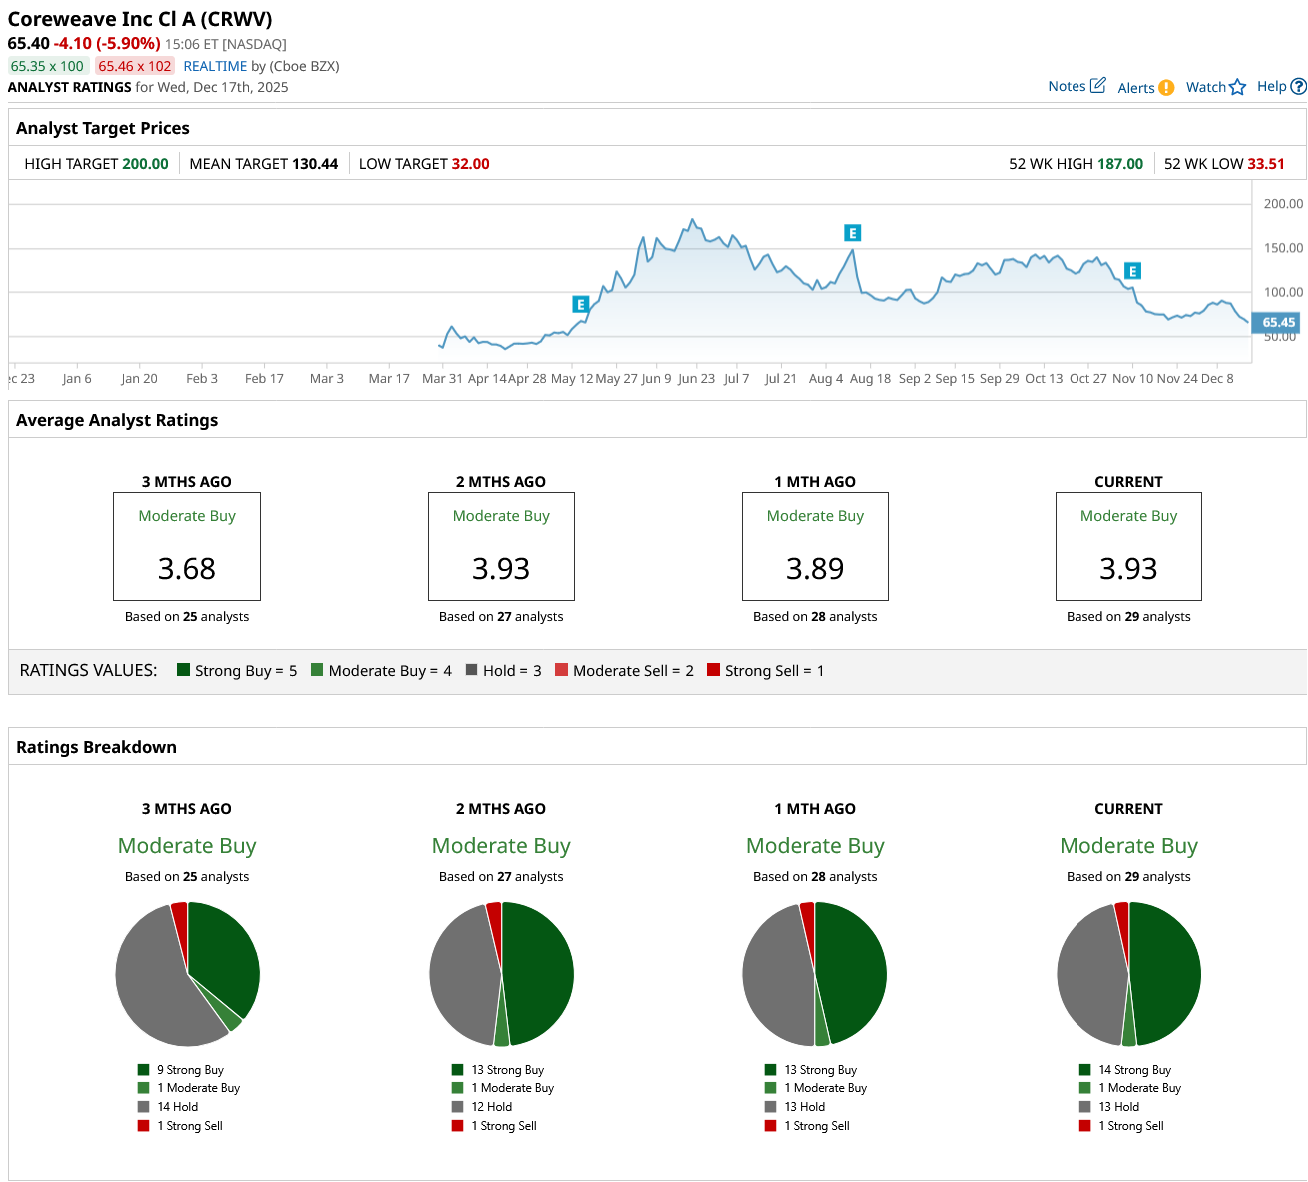Click the earnings E marker near May 12
Image resolution: width=1308 pixels, height=1182 pixels.
[x=580, y=304]
